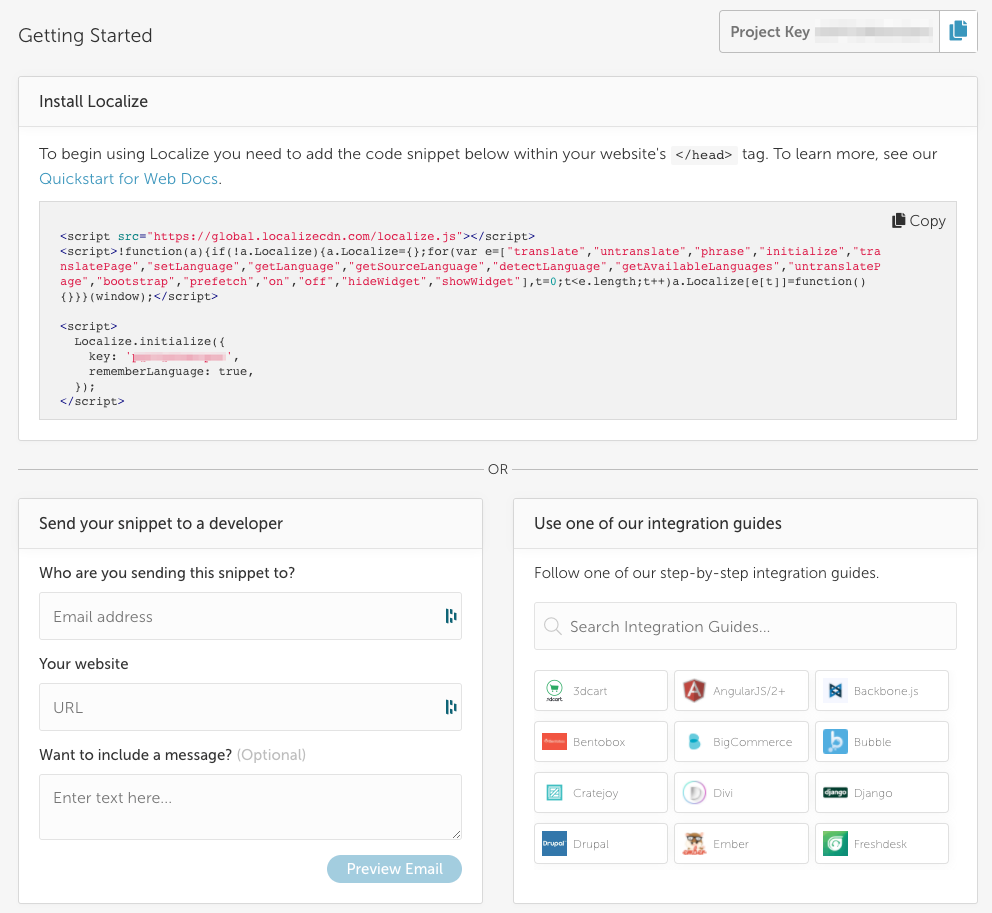The height and width of the screenshot is (913, 992).
Task: Click the Email address input field
Action: (x=251, y=616)
